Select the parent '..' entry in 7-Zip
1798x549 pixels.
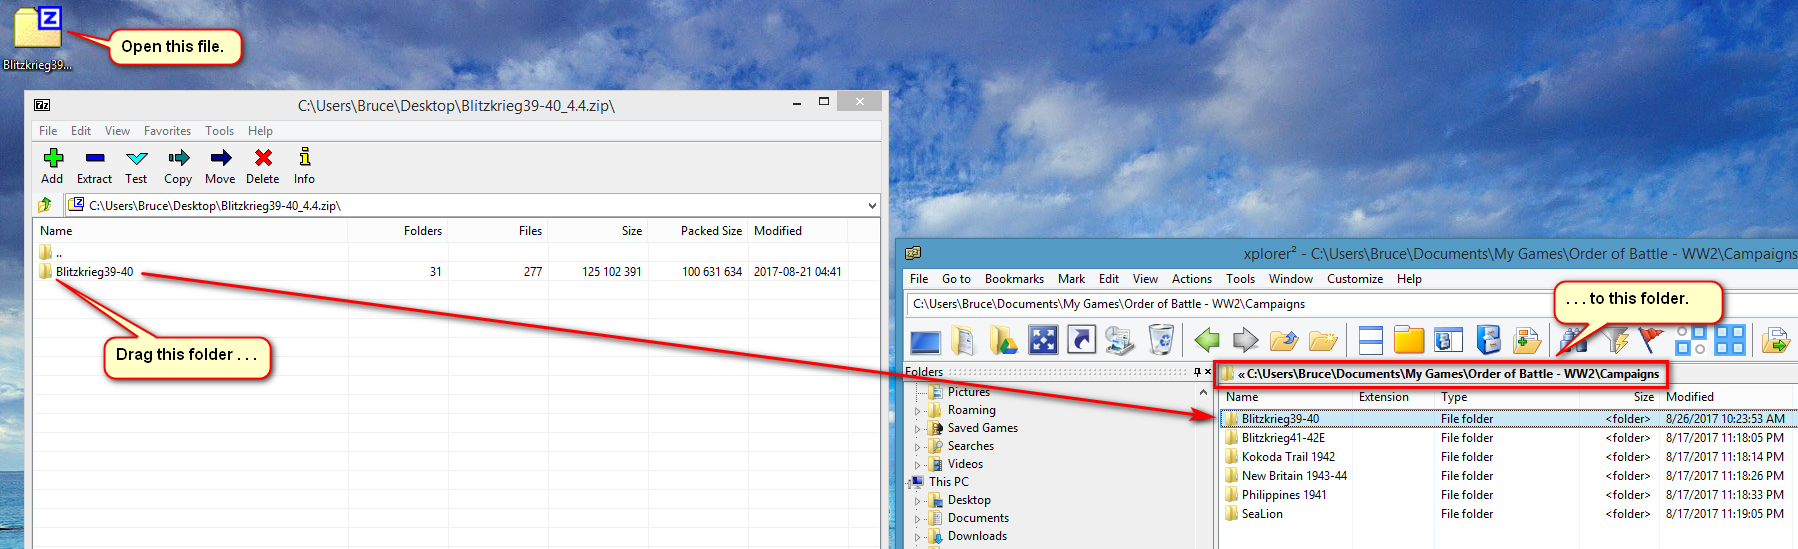tap(51, 252)
